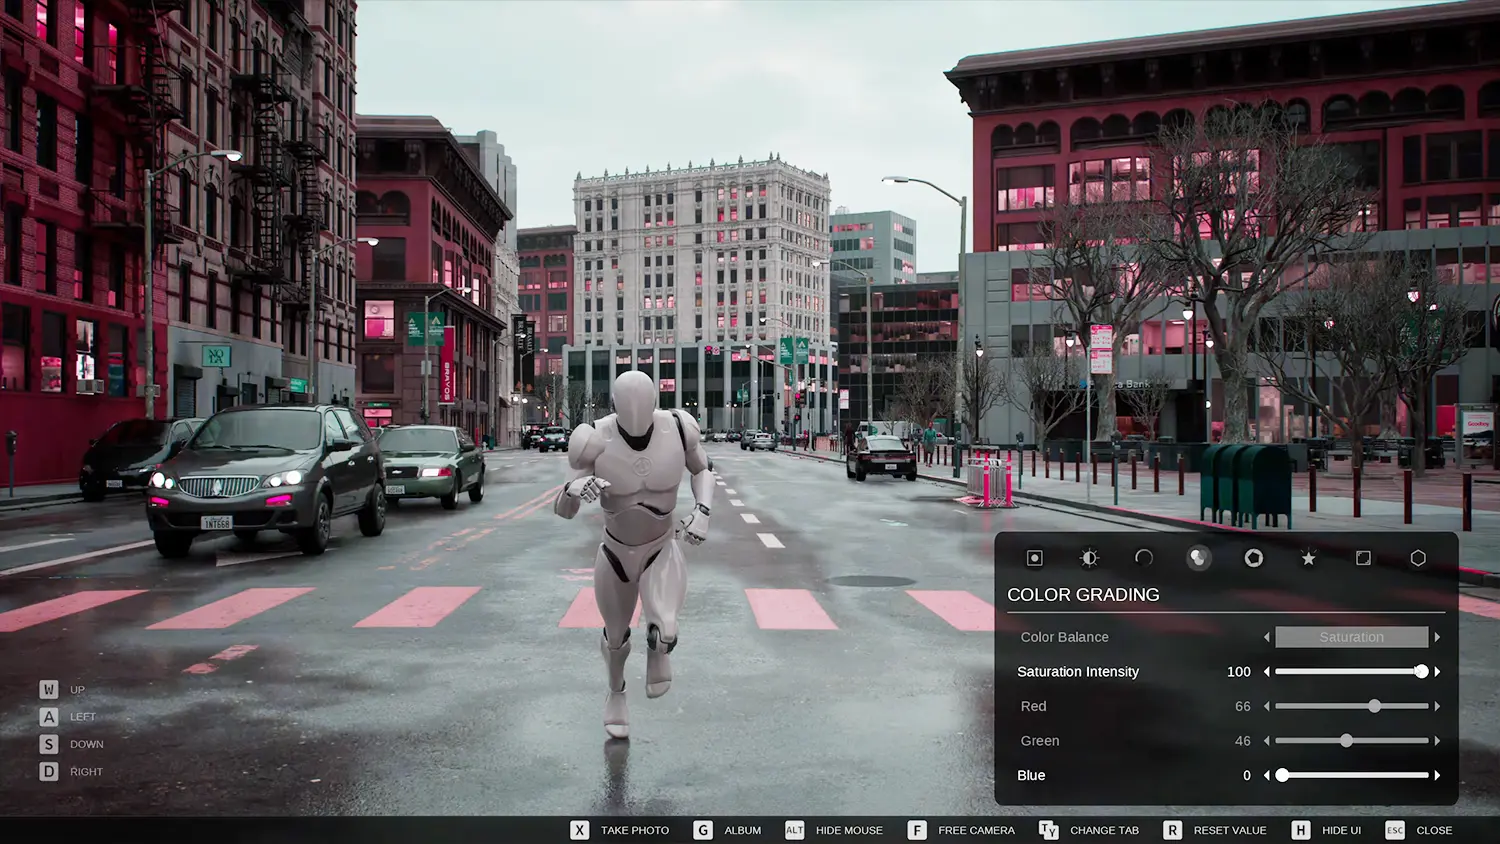Screen dimensions: 1500x844
Task: Click the H key icon for Hide UI
Action: (1301, 830)
